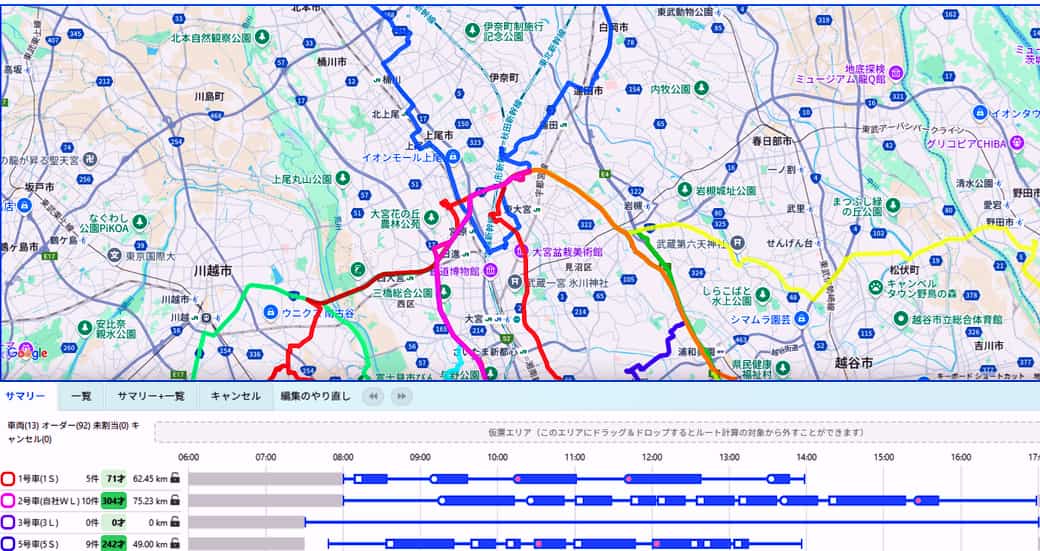The height and width of the screenshot is (551, 1040).
Task: Click the イオンモール上尾 shopping icon
Action: click(453, 157)
